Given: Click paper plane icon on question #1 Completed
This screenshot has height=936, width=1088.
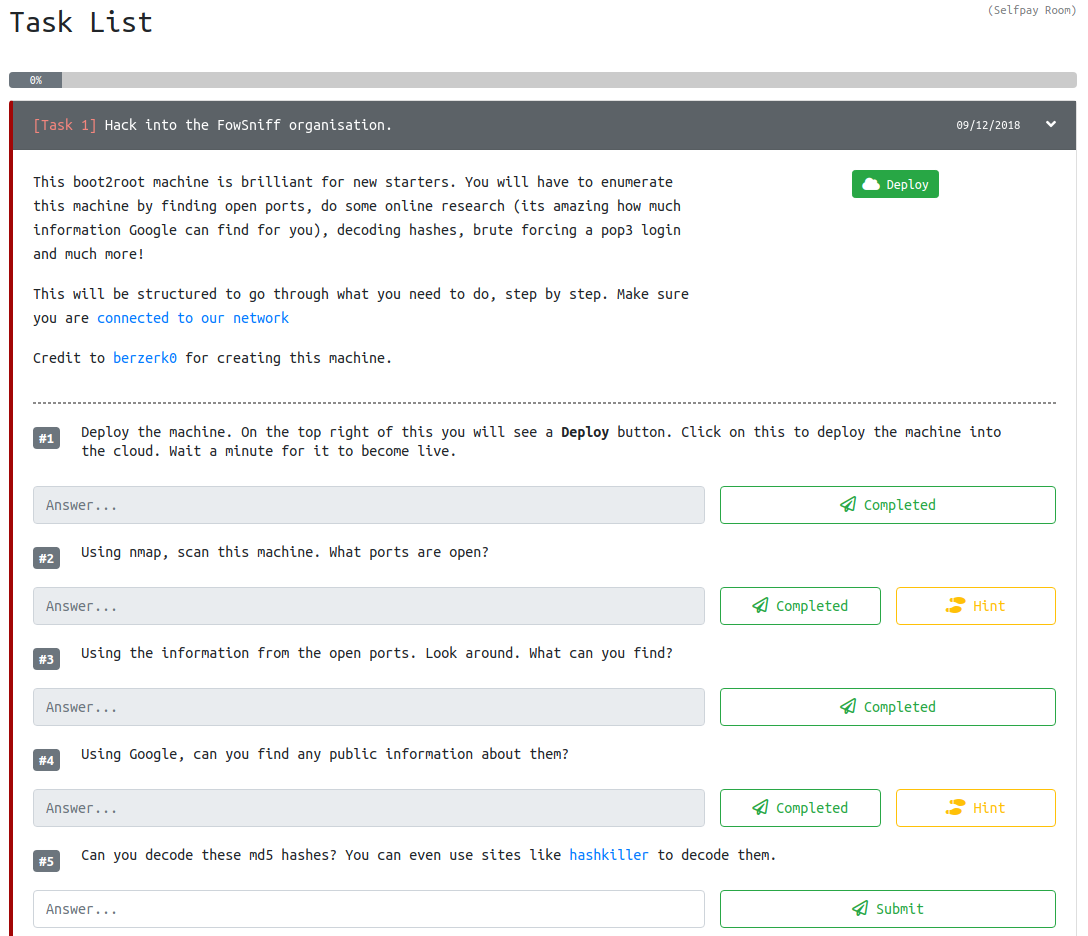Looking at the screenshot, I should pyautogui.click(x=848, y=504).
